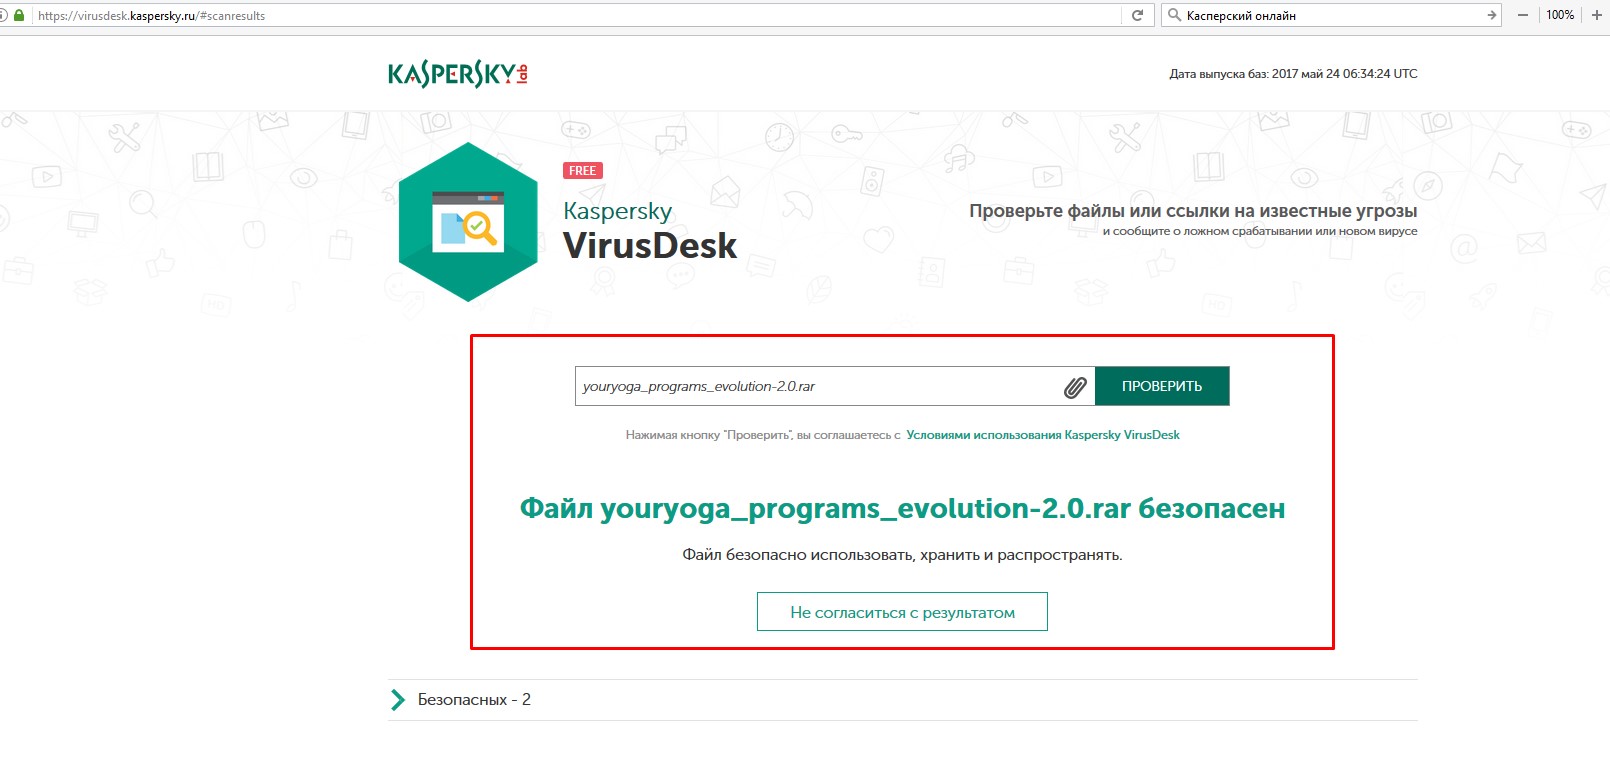Click the search magnifier icon in browser search box
Screen dimensions: 1610x765
coord(1174,15)
